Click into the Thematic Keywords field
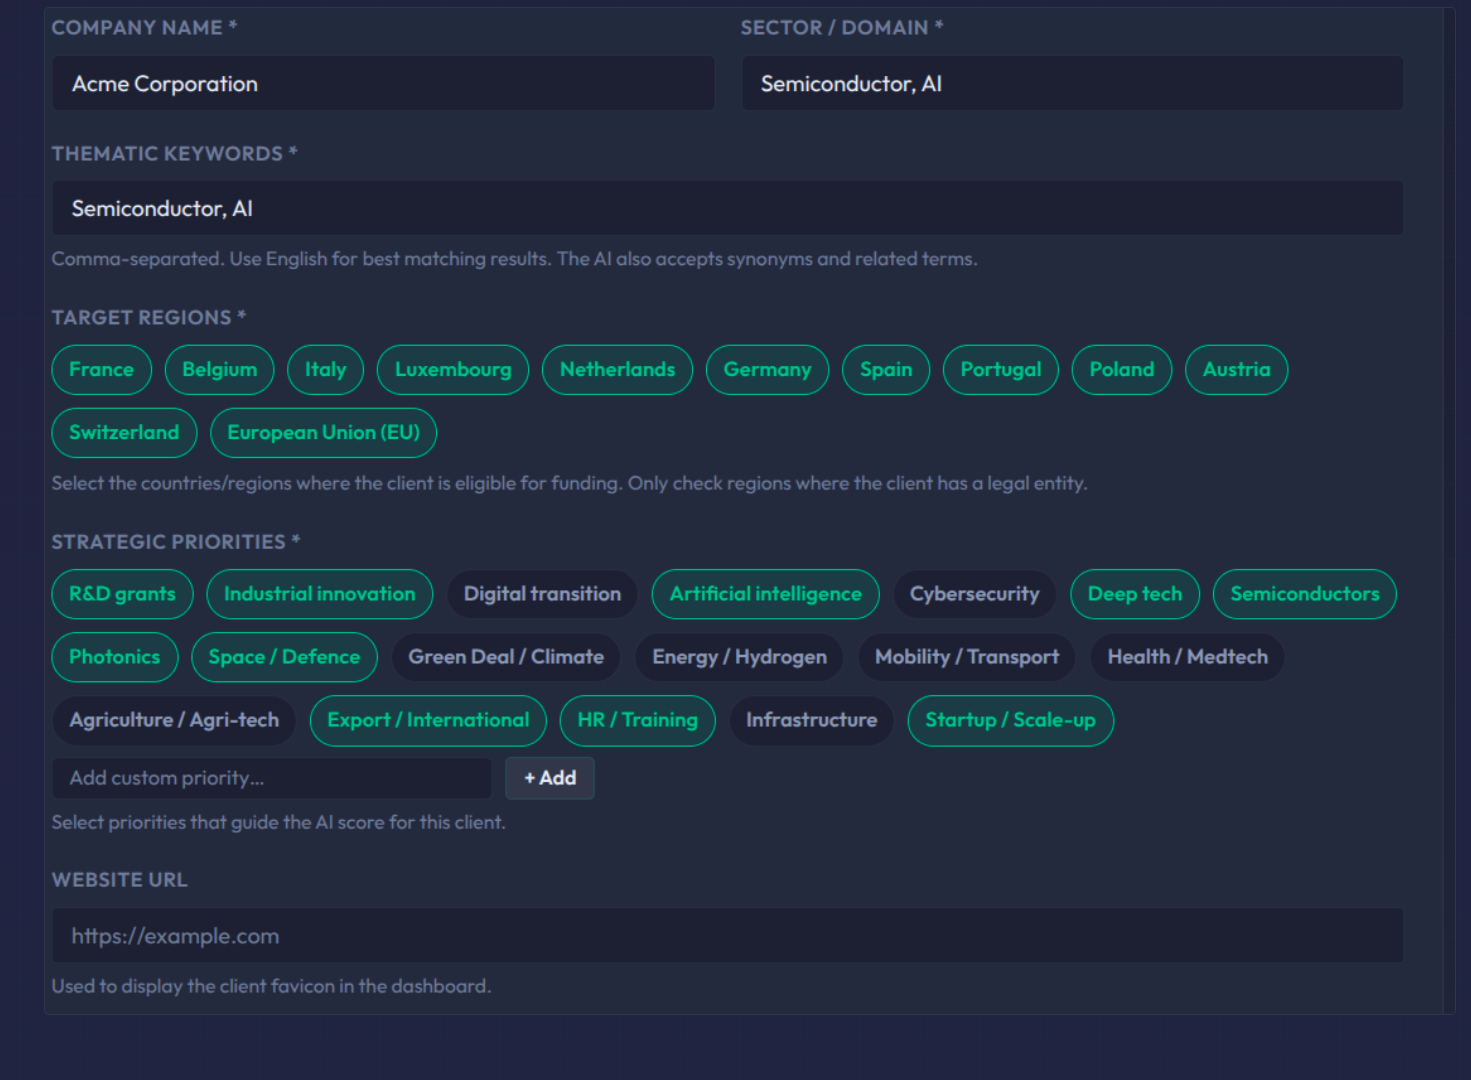Viewport: 1471px width, 1080px height. (x=727, y=208)
